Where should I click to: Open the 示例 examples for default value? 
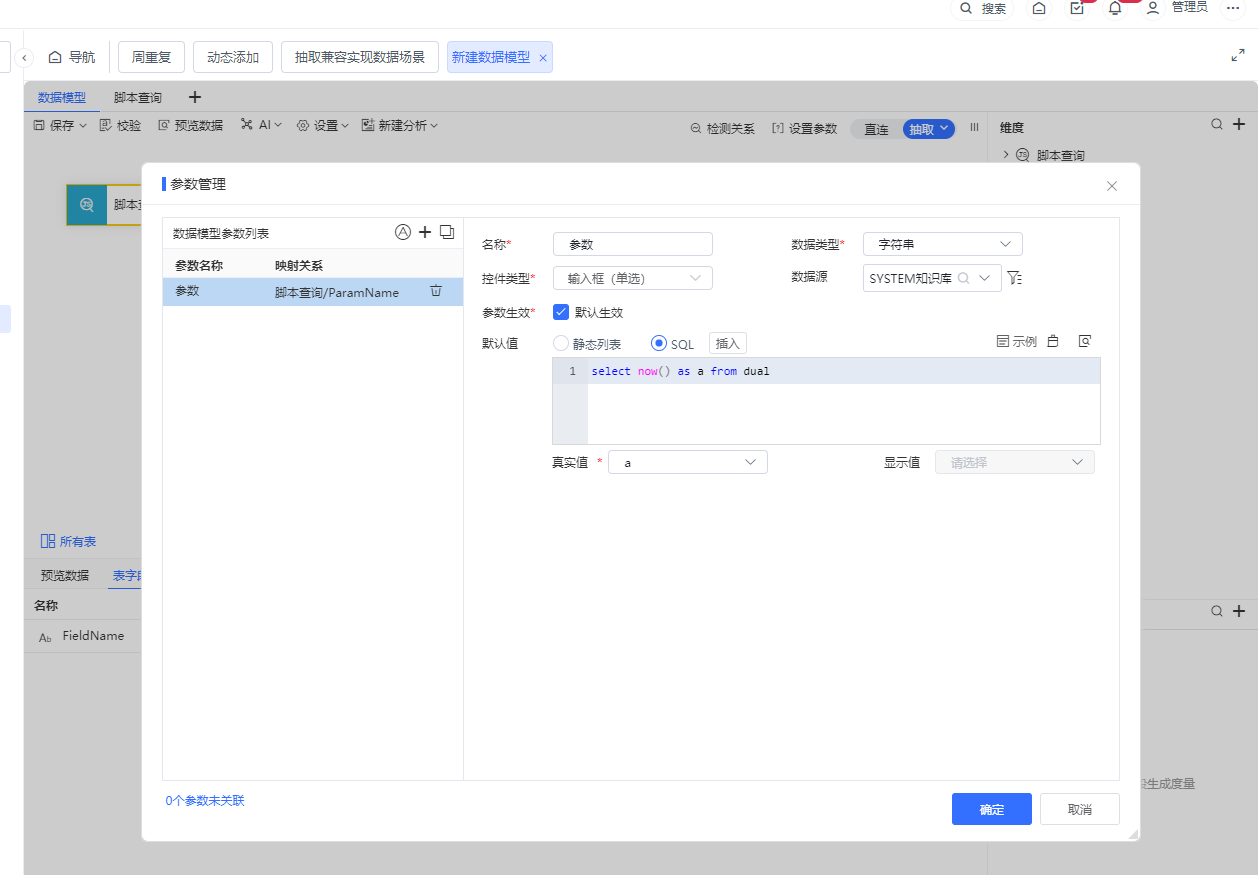point(1017,342)
